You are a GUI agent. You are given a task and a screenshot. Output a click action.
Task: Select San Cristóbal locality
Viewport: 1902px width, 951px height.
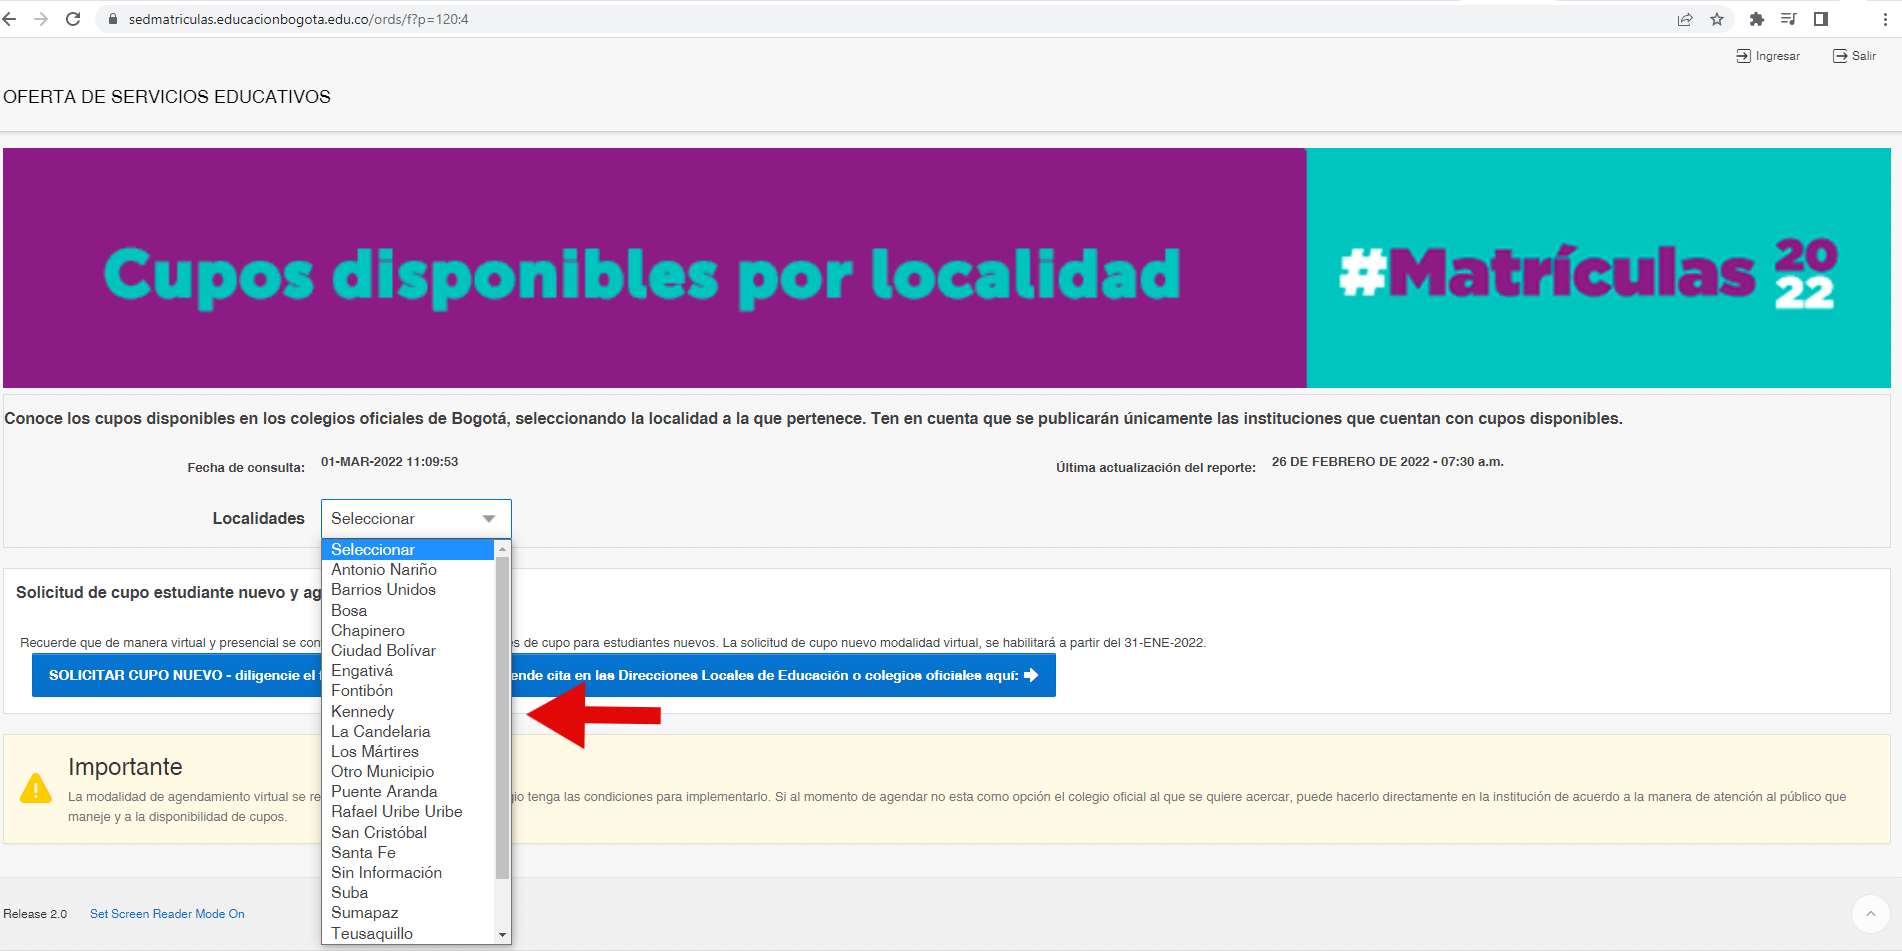(408, 833)
